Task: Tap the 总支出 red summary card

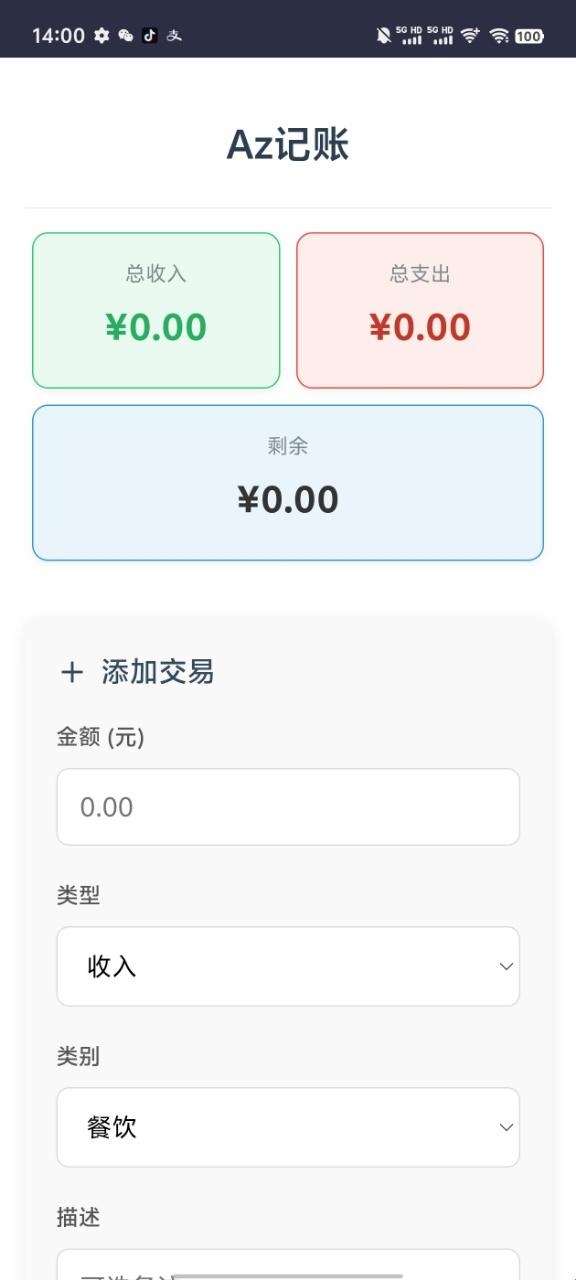Action: 420,310
